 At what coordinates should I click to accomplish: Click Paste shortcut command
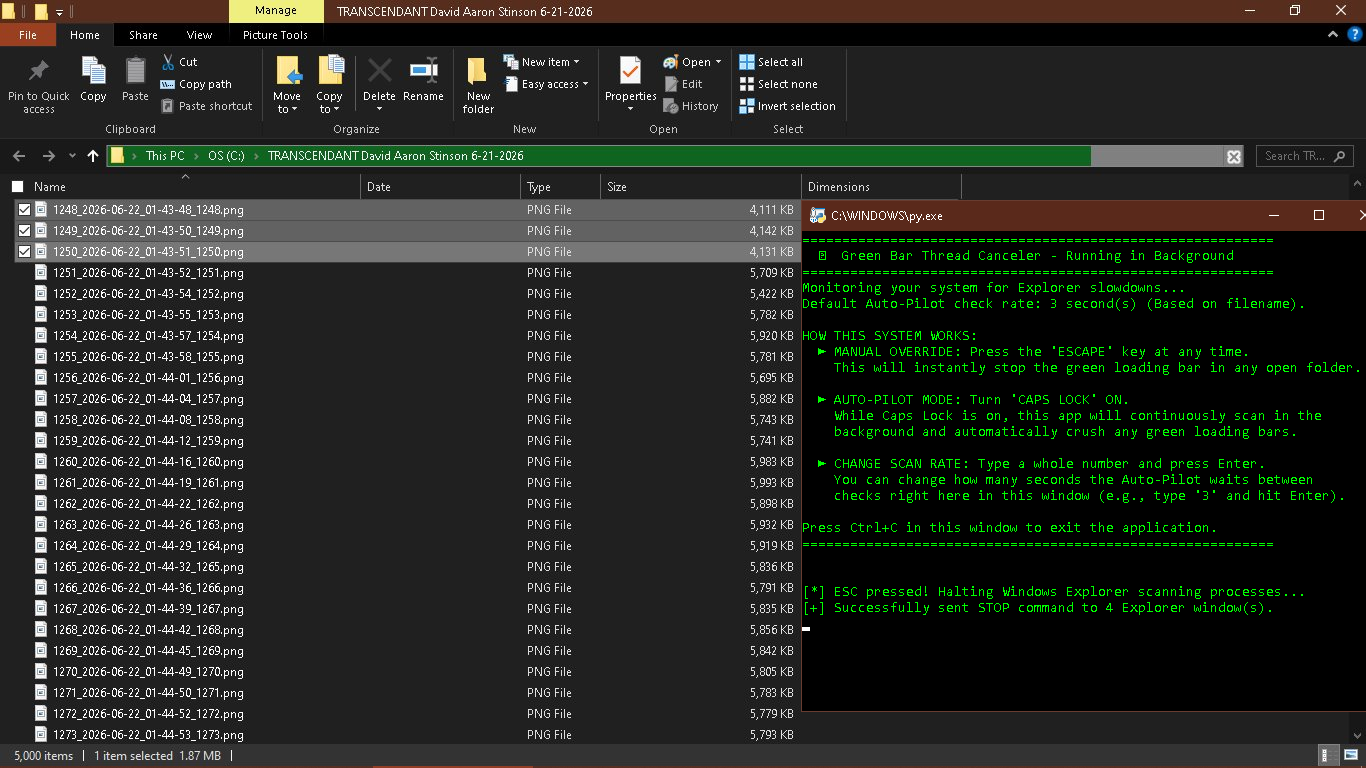(x=206, y=106)
